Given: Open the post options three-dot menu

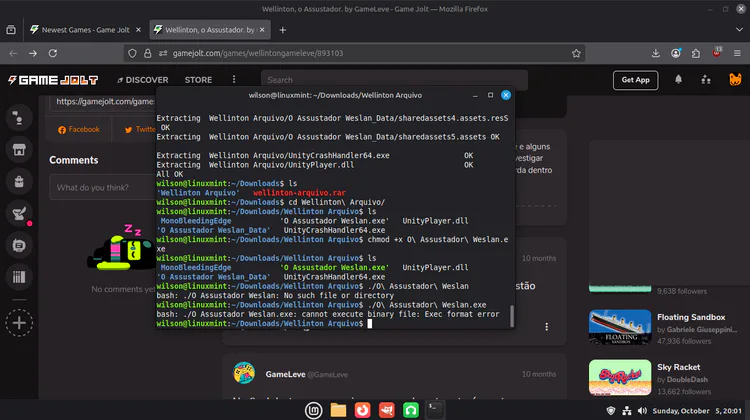Looking at the screenshot, I should [x=546, y=327].
